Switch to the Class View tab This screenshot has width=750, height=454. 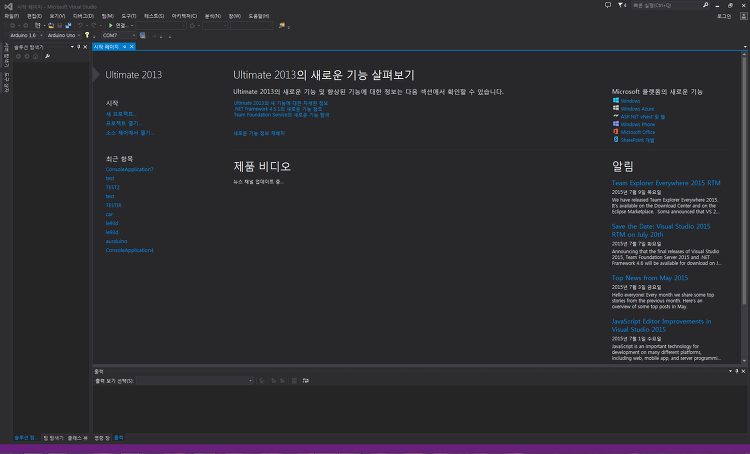77,438
